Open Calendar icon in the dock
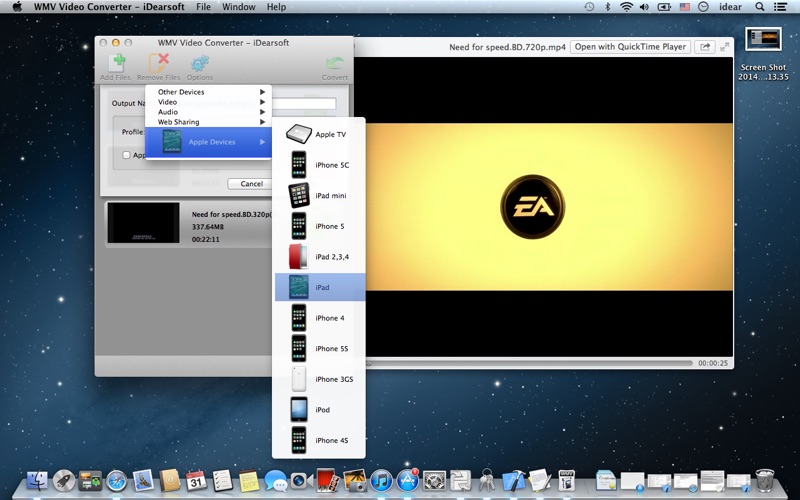The height and width of the screenshot is (500, 800). 196,481
